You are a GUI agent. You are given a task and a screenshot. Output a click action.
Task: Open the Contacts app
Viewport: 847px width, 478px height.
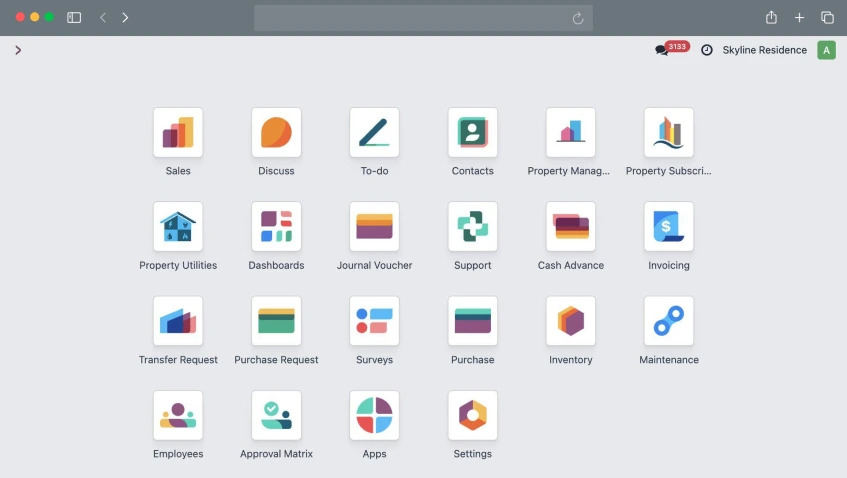pyautogui.click(x=472, y=133)
